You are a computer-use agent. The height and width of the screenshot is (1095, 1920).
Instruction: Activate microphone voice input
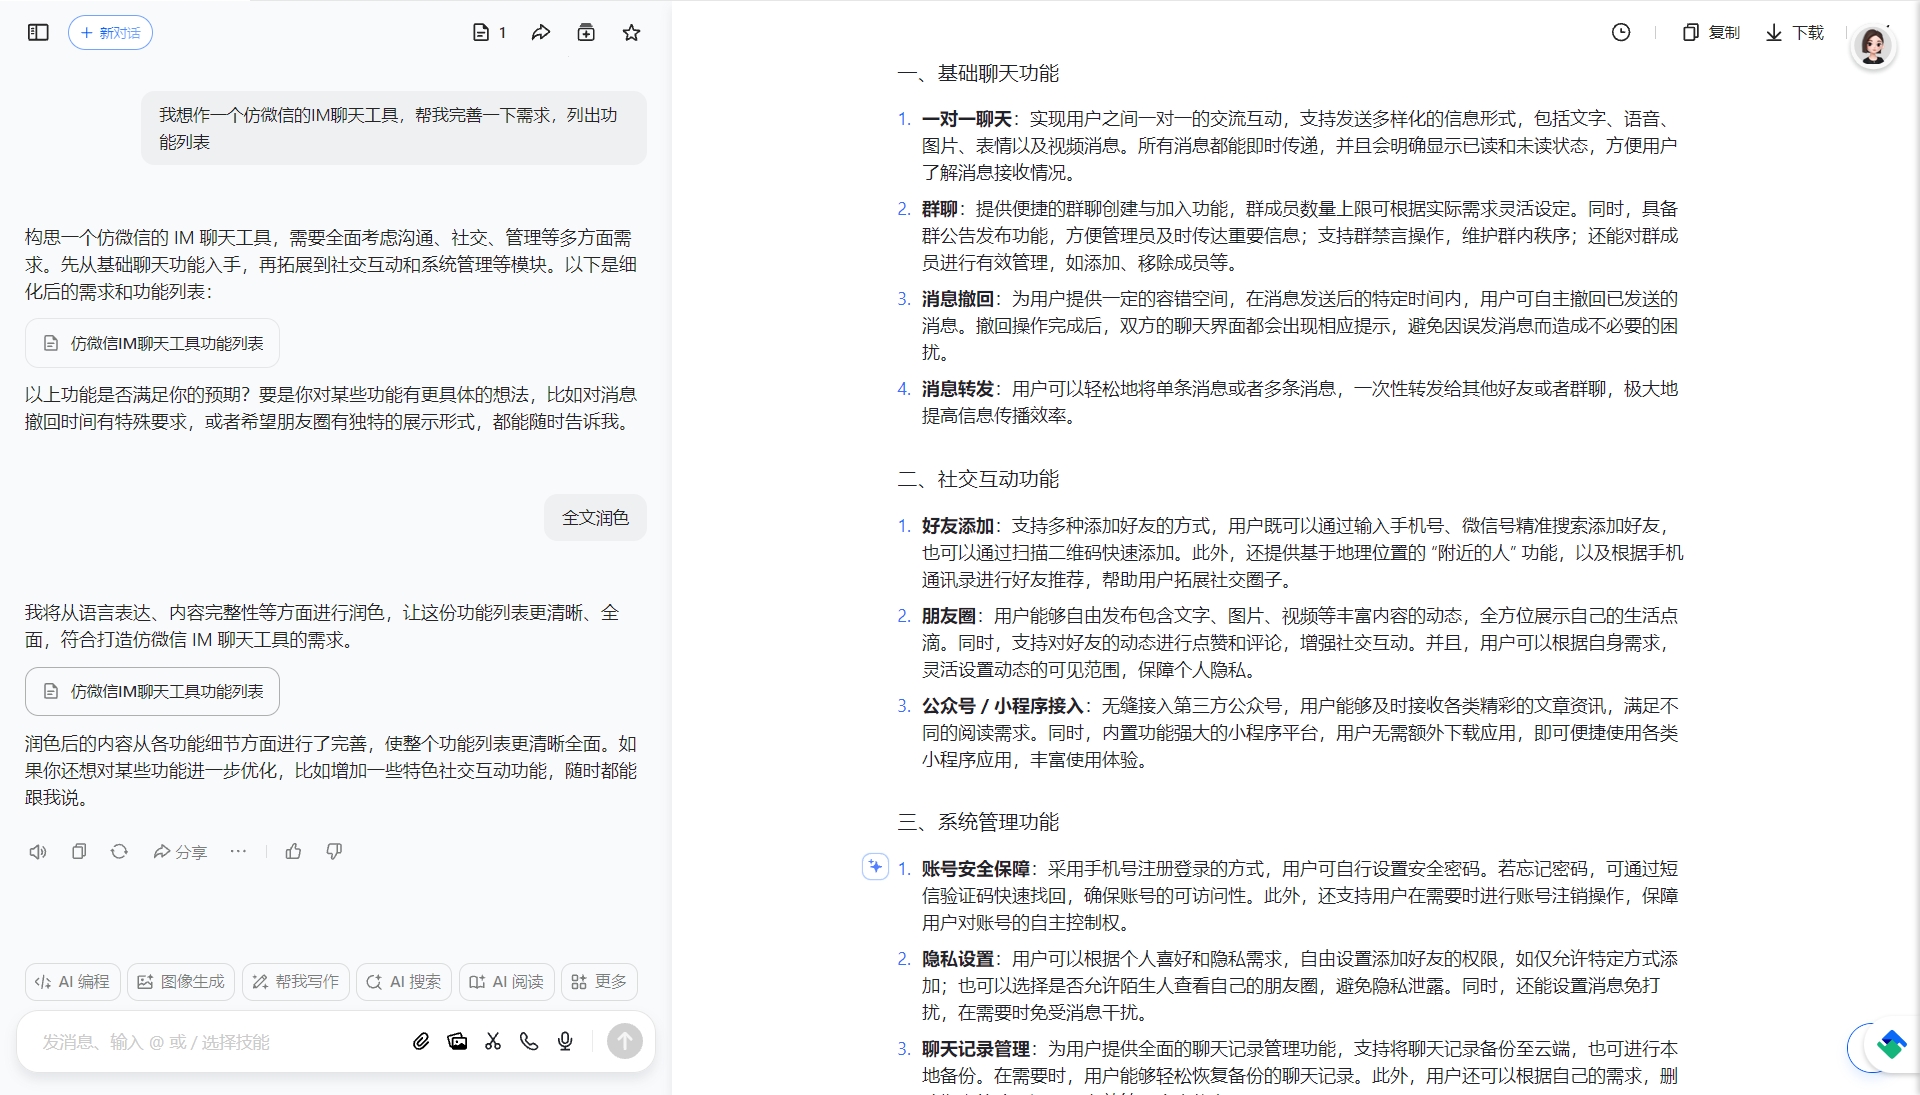pos(565,1042)
